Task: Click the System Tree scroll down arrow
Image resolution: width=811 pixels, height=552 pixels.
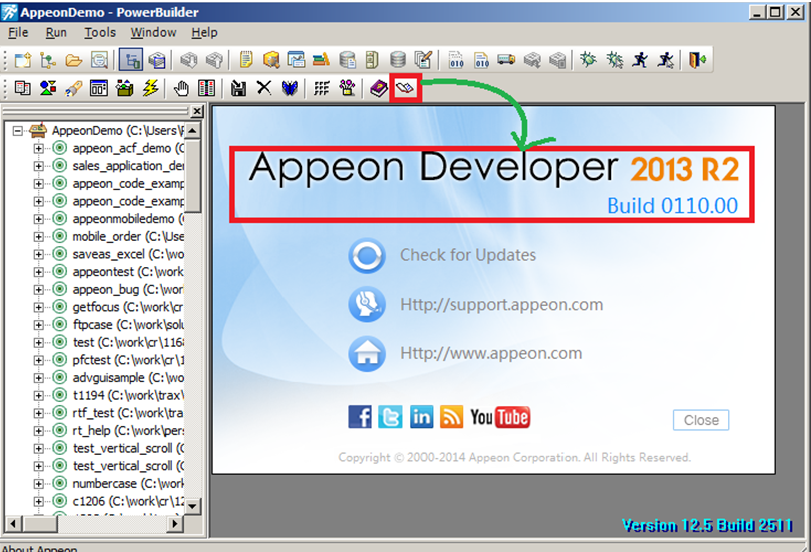Action: point(192,506)
